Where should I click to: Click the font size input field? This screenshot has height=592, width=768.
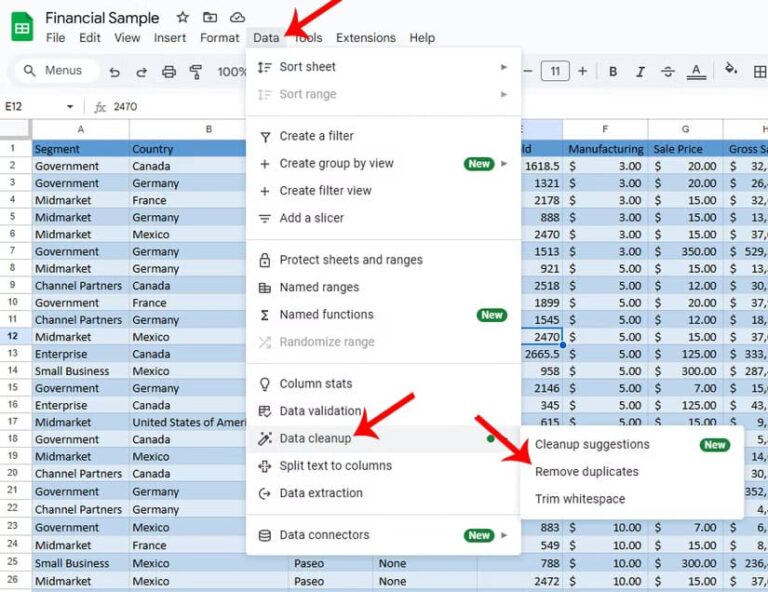click(x=555, y=71)
